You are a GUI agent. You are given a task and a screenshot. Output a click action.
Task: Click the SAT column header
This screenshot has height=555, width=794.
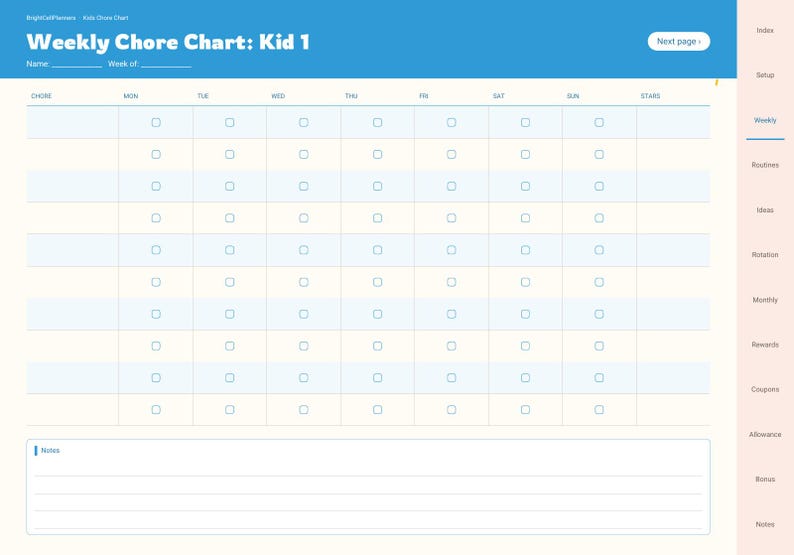[498, 96]
